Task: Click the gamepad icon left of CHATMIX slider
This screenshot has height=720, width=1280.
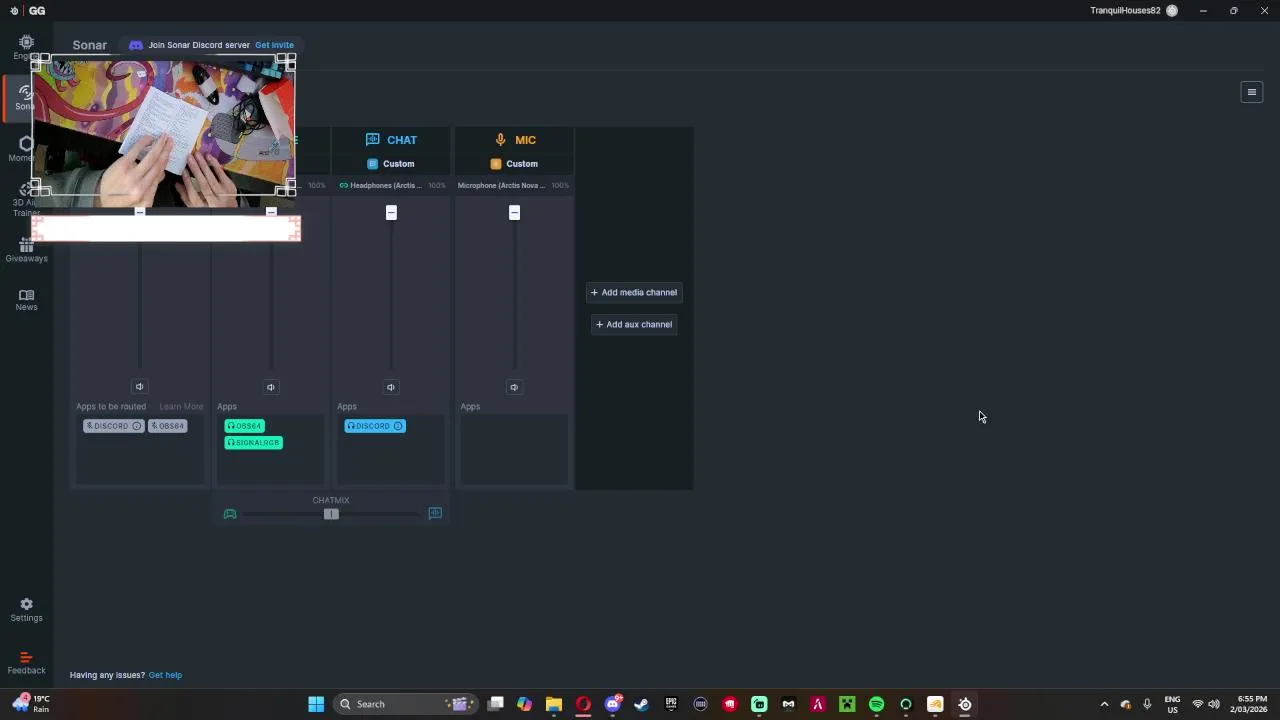Action: point(230,514)
